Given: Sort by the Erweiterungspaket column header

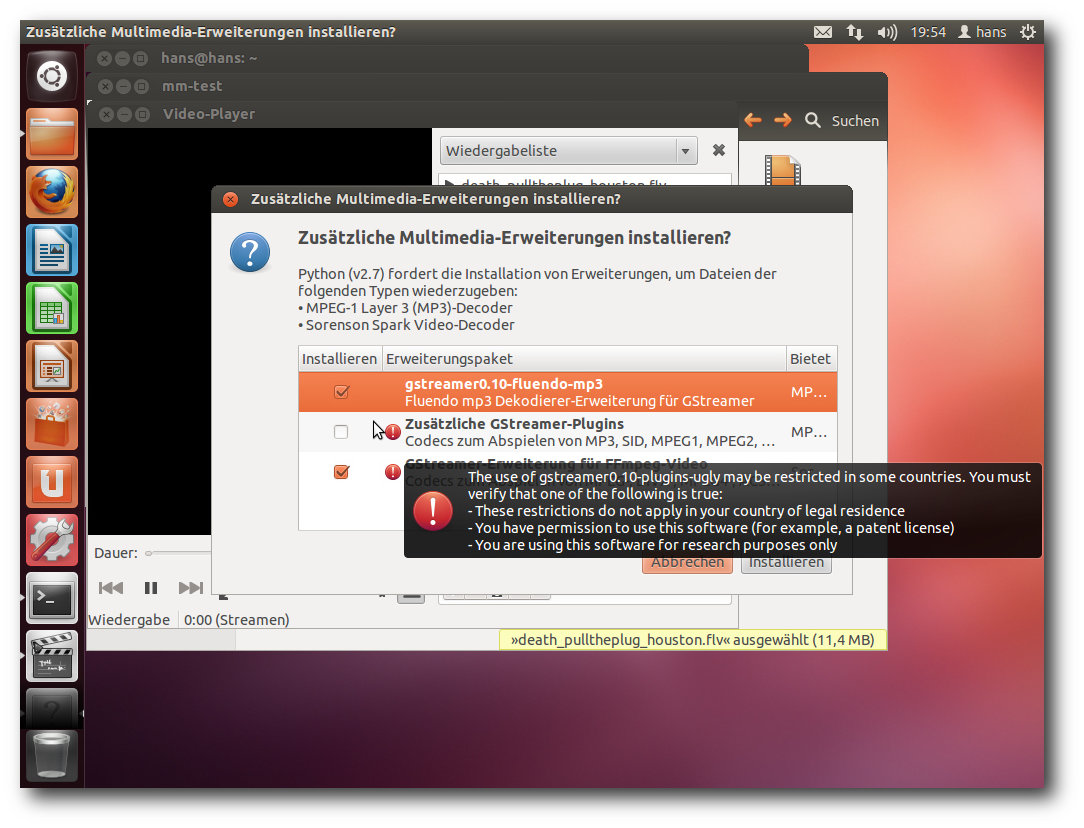Looking at the screenshot, I should tap(584, 359).
